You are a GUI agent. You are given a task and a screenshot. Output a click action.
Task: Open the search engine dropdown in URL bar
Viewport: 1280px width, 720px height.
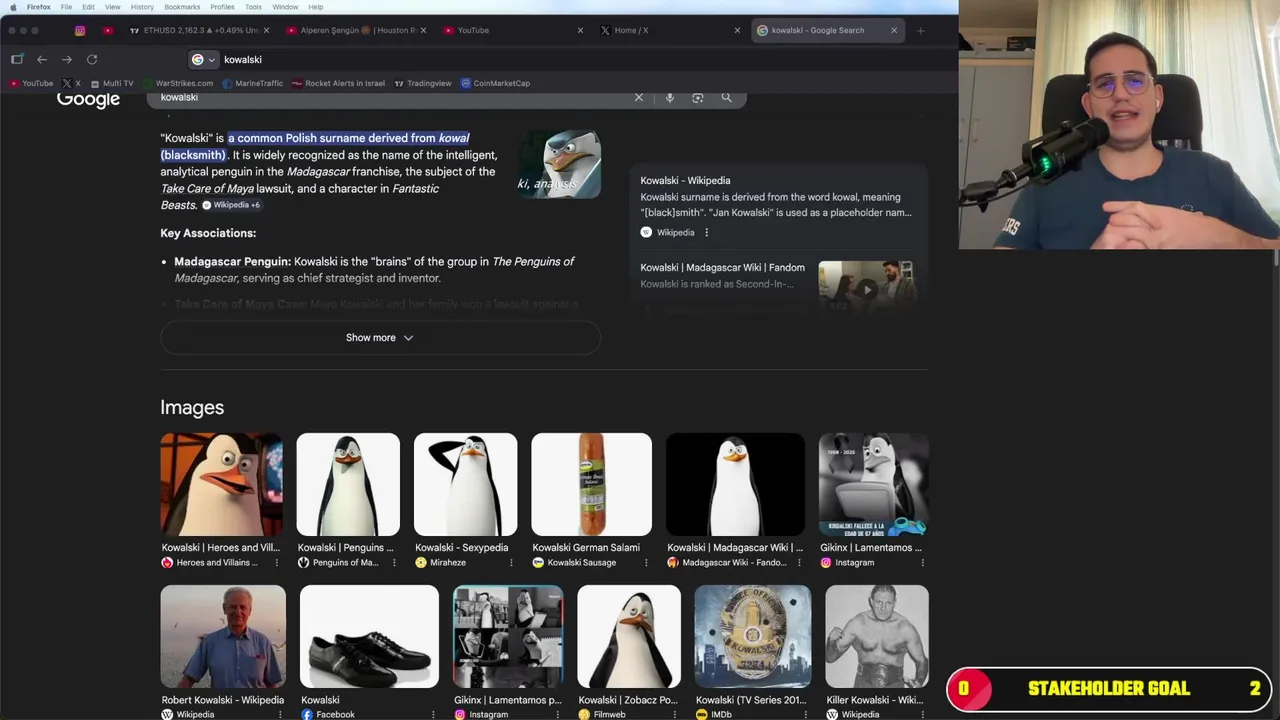coord(203,59)
